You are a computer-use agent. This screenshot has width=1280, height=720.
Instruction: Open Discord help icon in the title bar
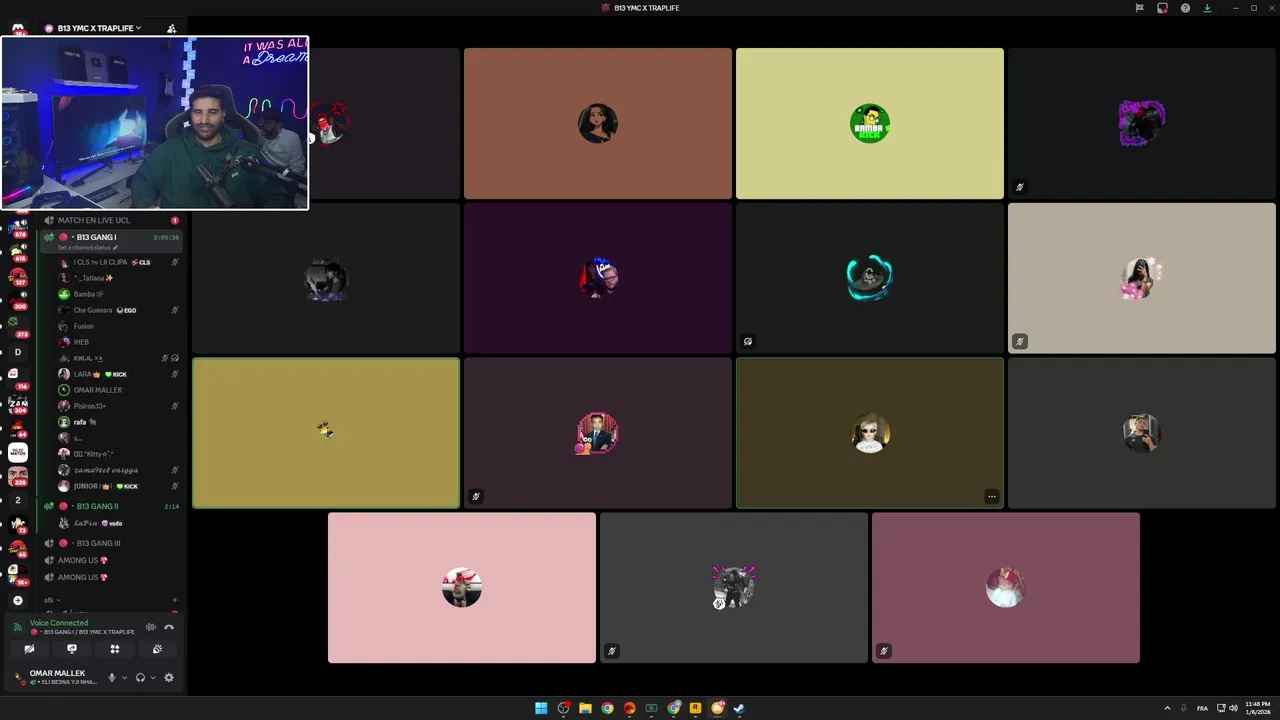click(1185, 8)
